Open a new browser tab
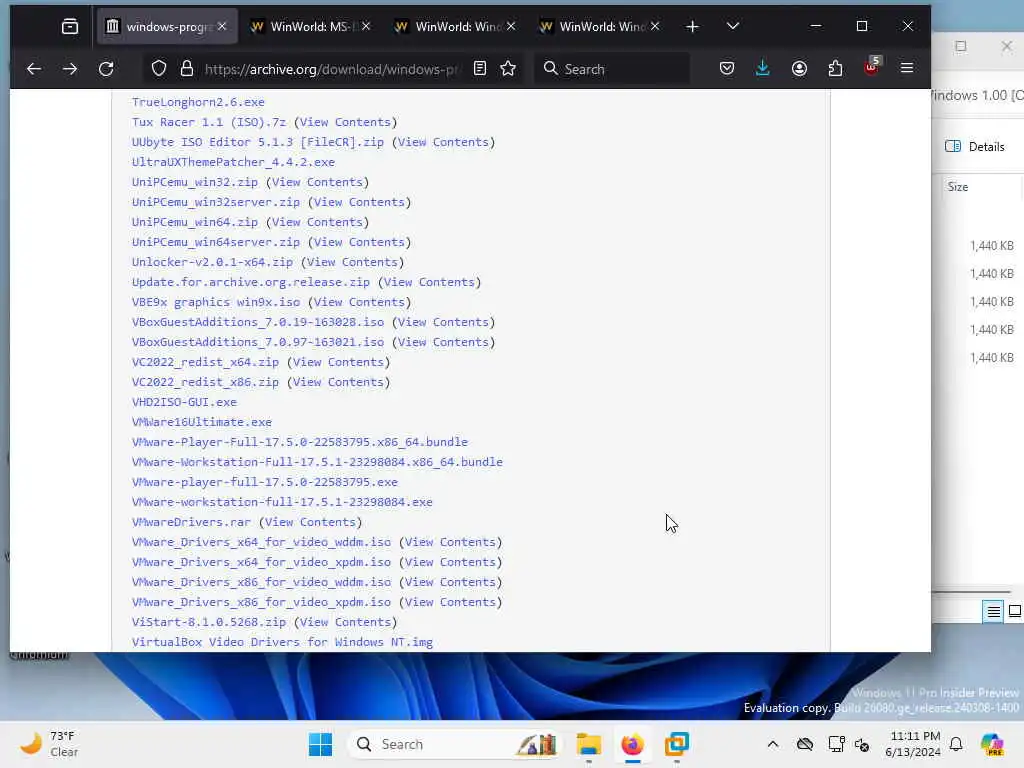1024x768 pixels. pos(693,27)
